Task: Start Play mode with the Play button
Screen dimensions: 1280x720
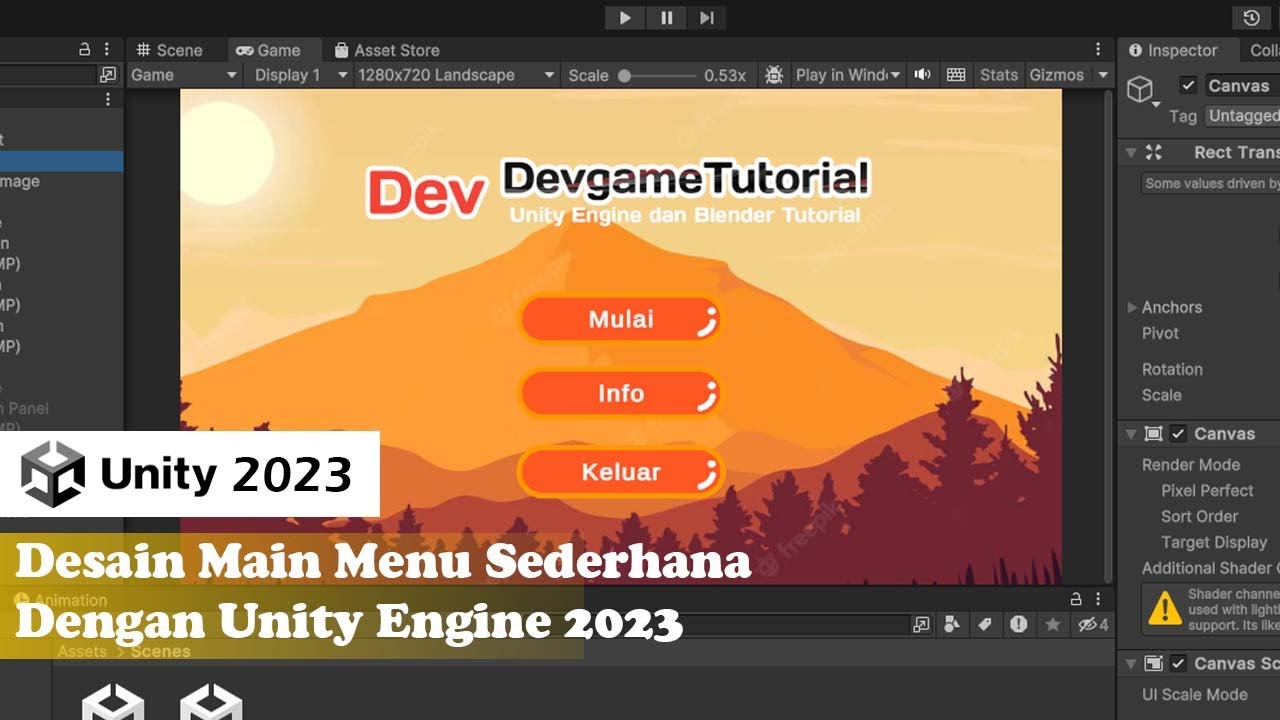Action: [625, 18]
